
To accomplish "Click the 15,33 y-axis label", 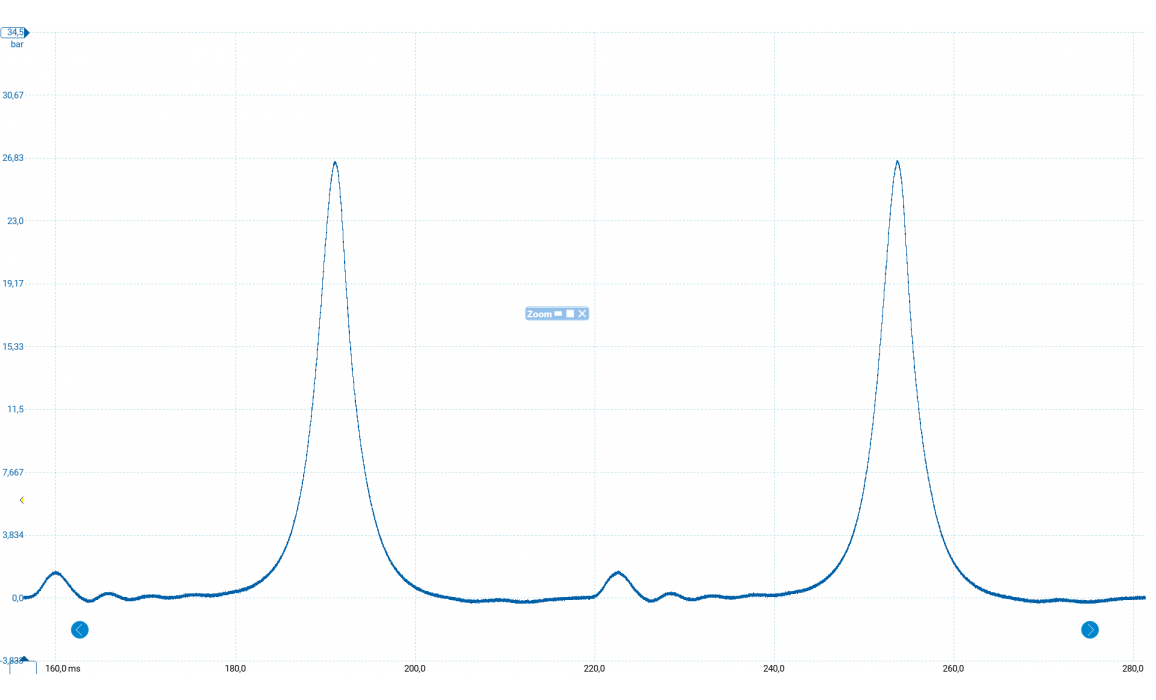I will tap(14, 347).
